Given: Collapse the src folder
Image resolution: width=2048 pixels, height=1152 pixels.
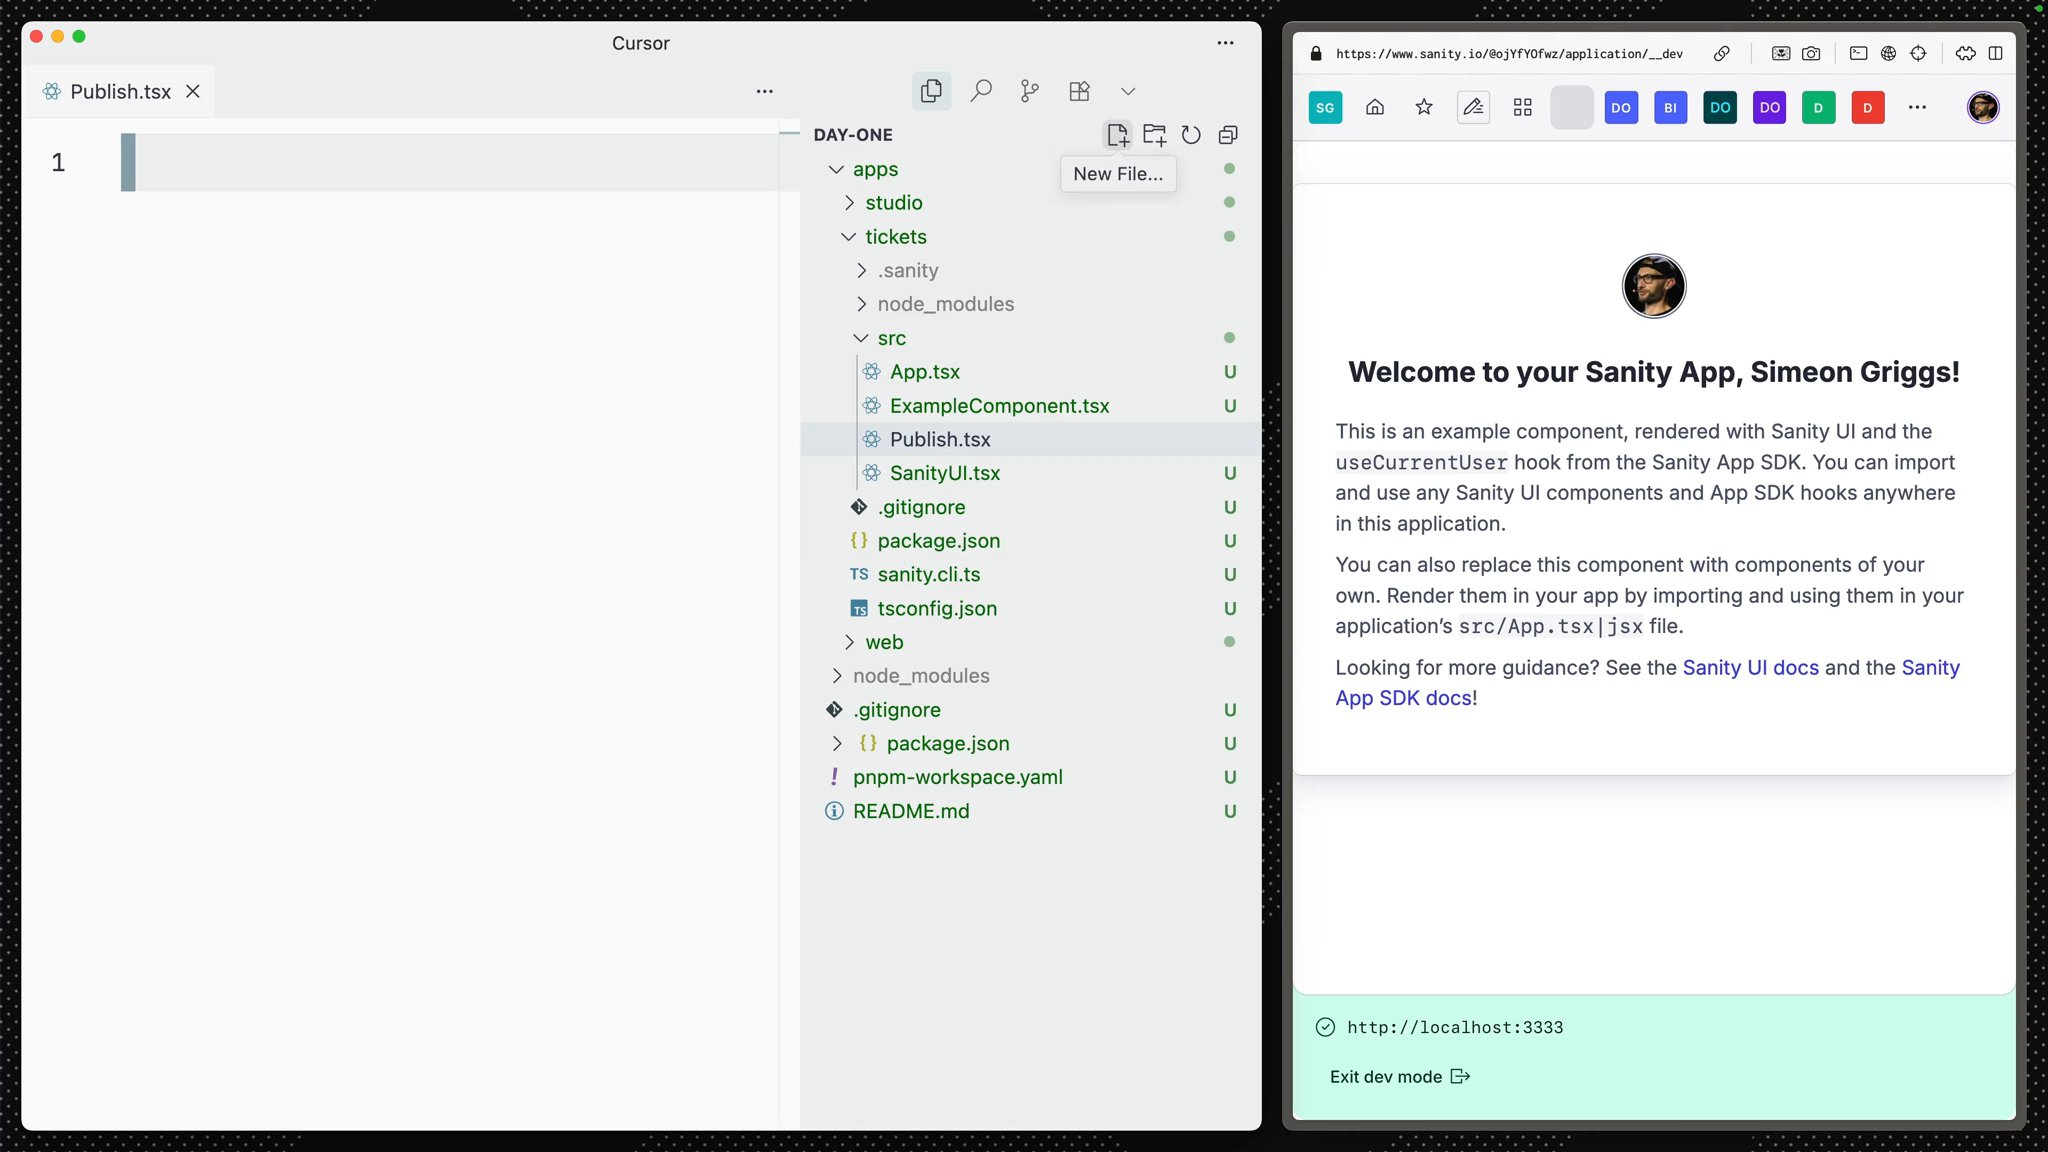Looking at the screenshot, I should [x=861, y=338].
